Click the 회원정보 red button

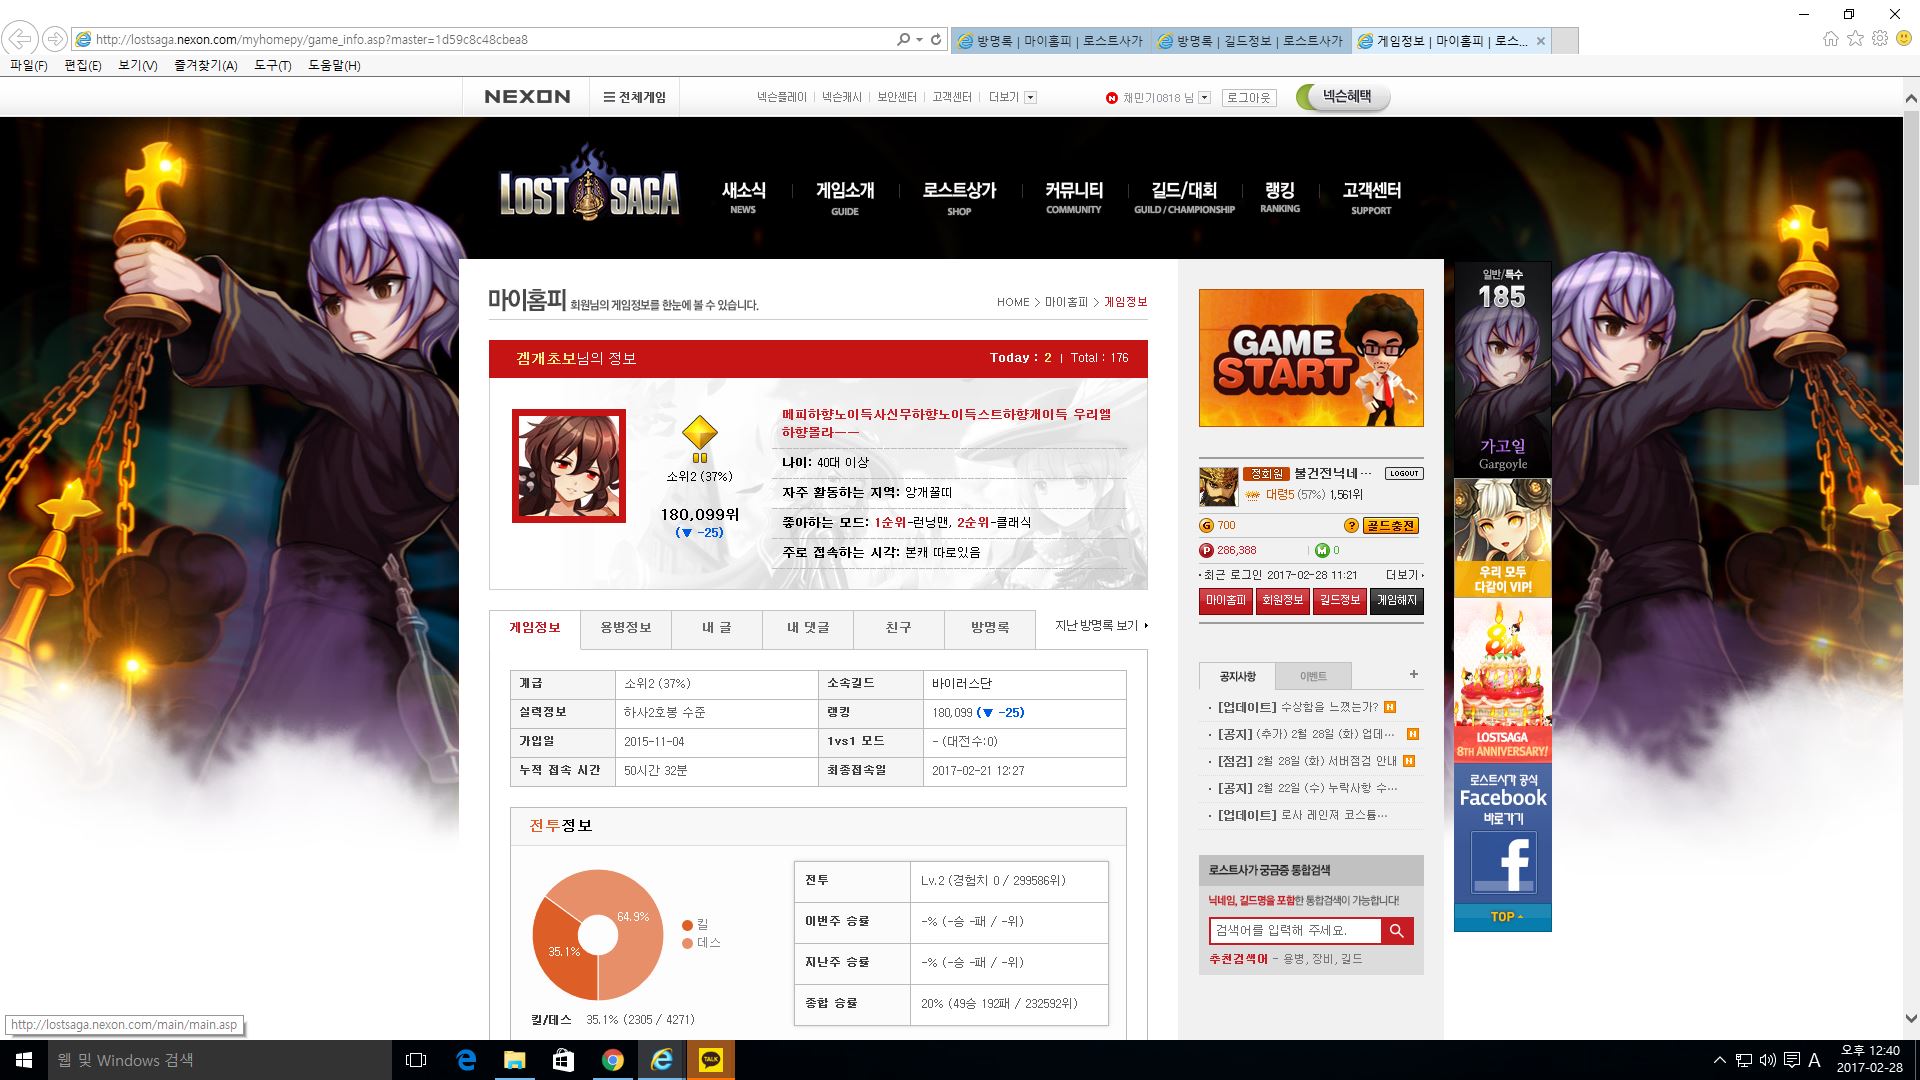pyautogui.click(x=1282, y=601)
